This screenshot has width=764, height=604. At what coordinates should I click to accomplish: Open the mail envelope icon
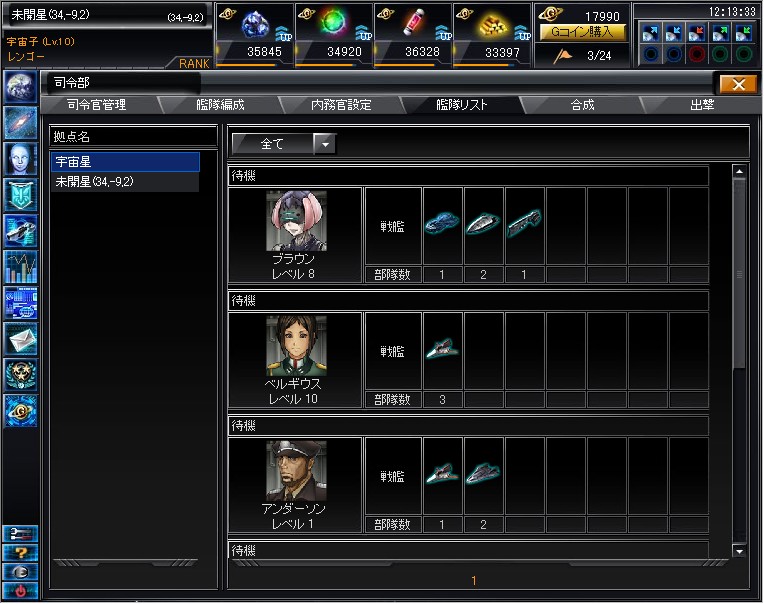click(20, 340)
